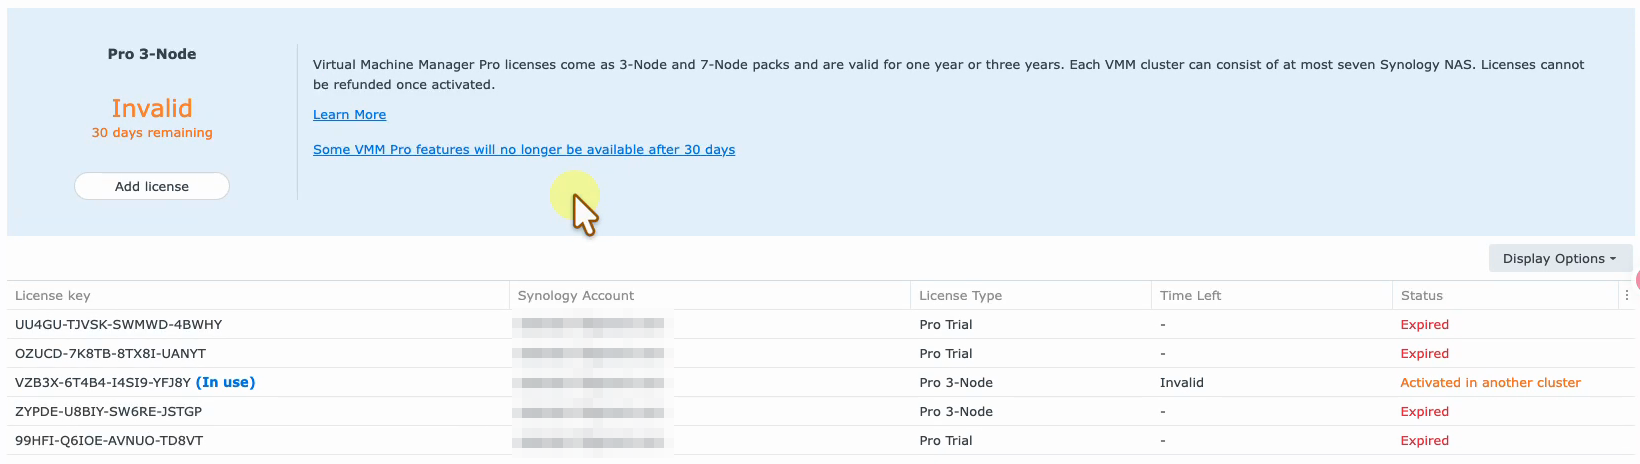
Task: Click Pro 3-Node type of the ZYPDE license
Action: [x=956, y=412]
